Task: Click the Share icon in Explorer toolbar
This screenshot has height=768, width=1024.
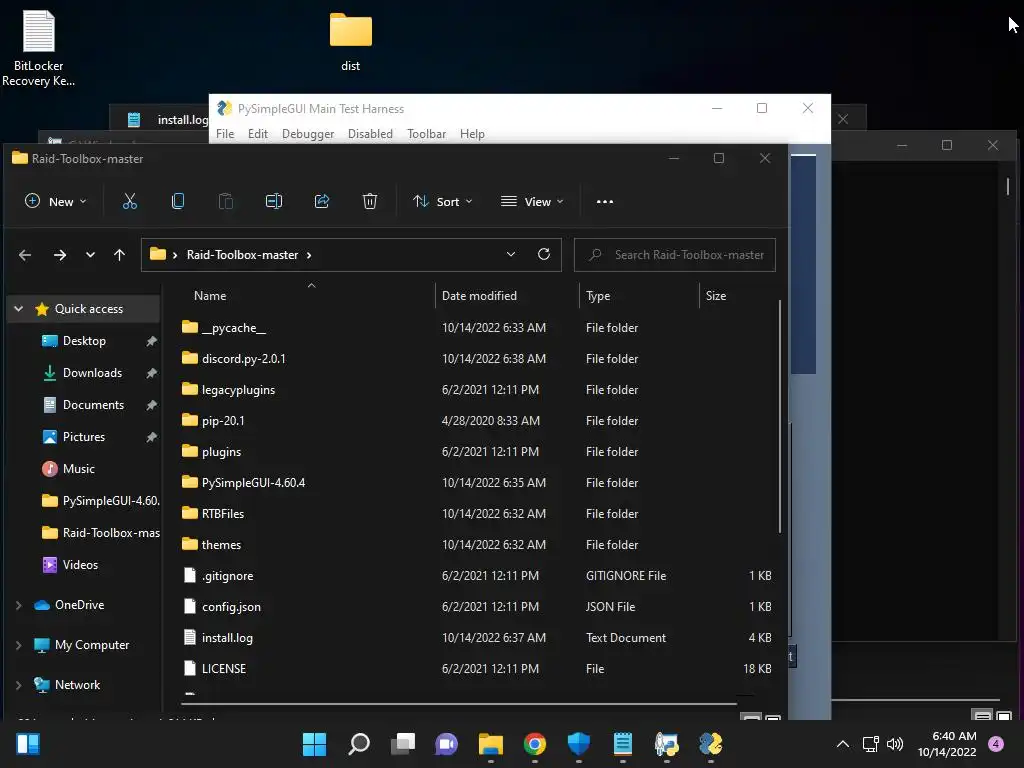Action: coord(322,201)
